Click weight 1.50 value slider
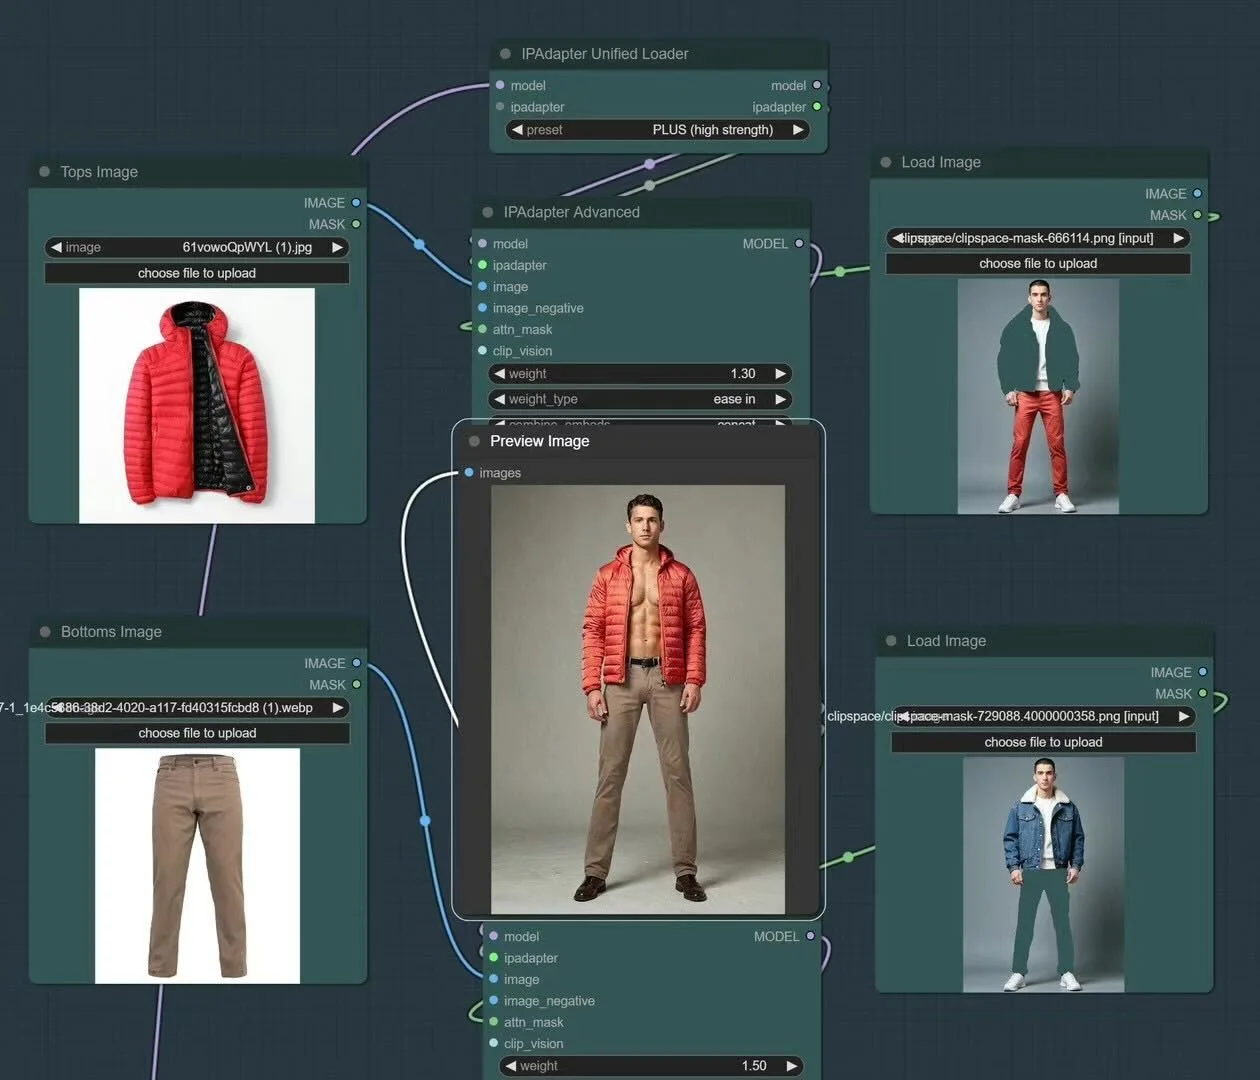Screen dimensions: 1260x1080 (x=651, y=1066)
